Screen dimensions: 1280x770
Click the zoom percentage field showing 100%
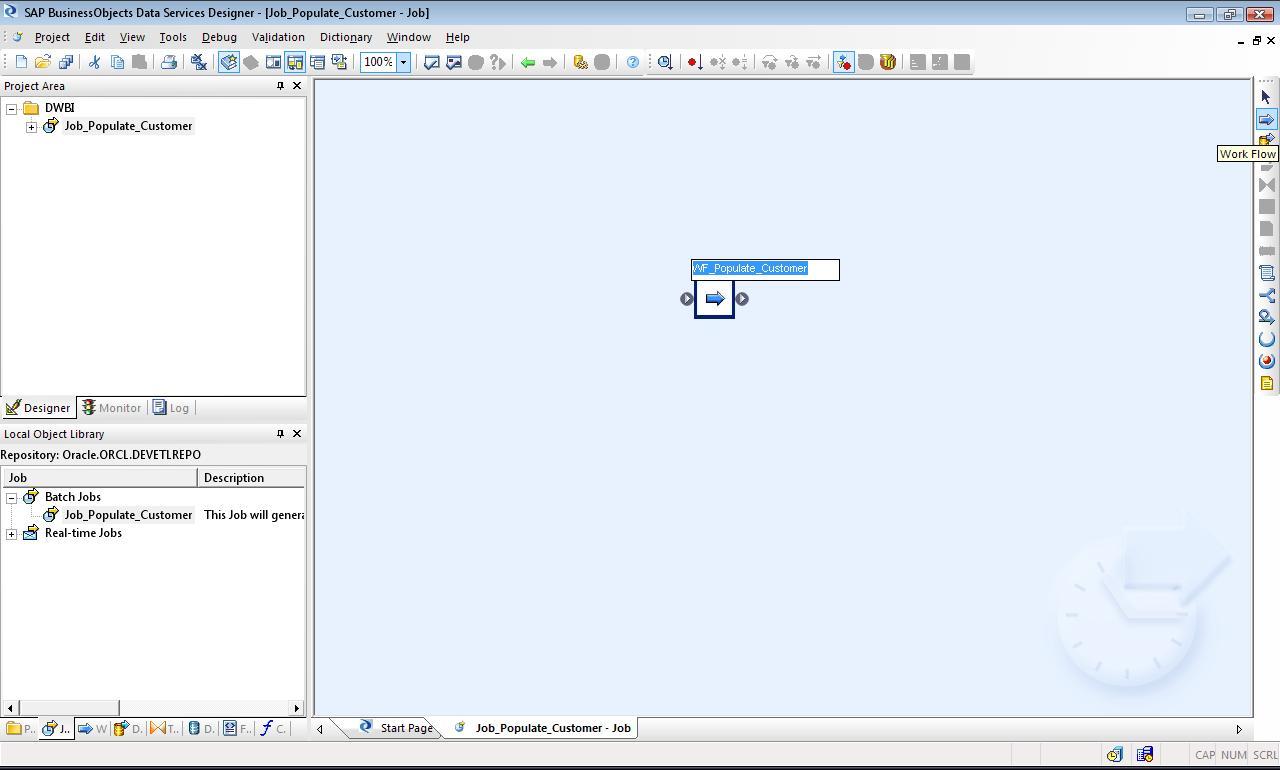(379, 62)
